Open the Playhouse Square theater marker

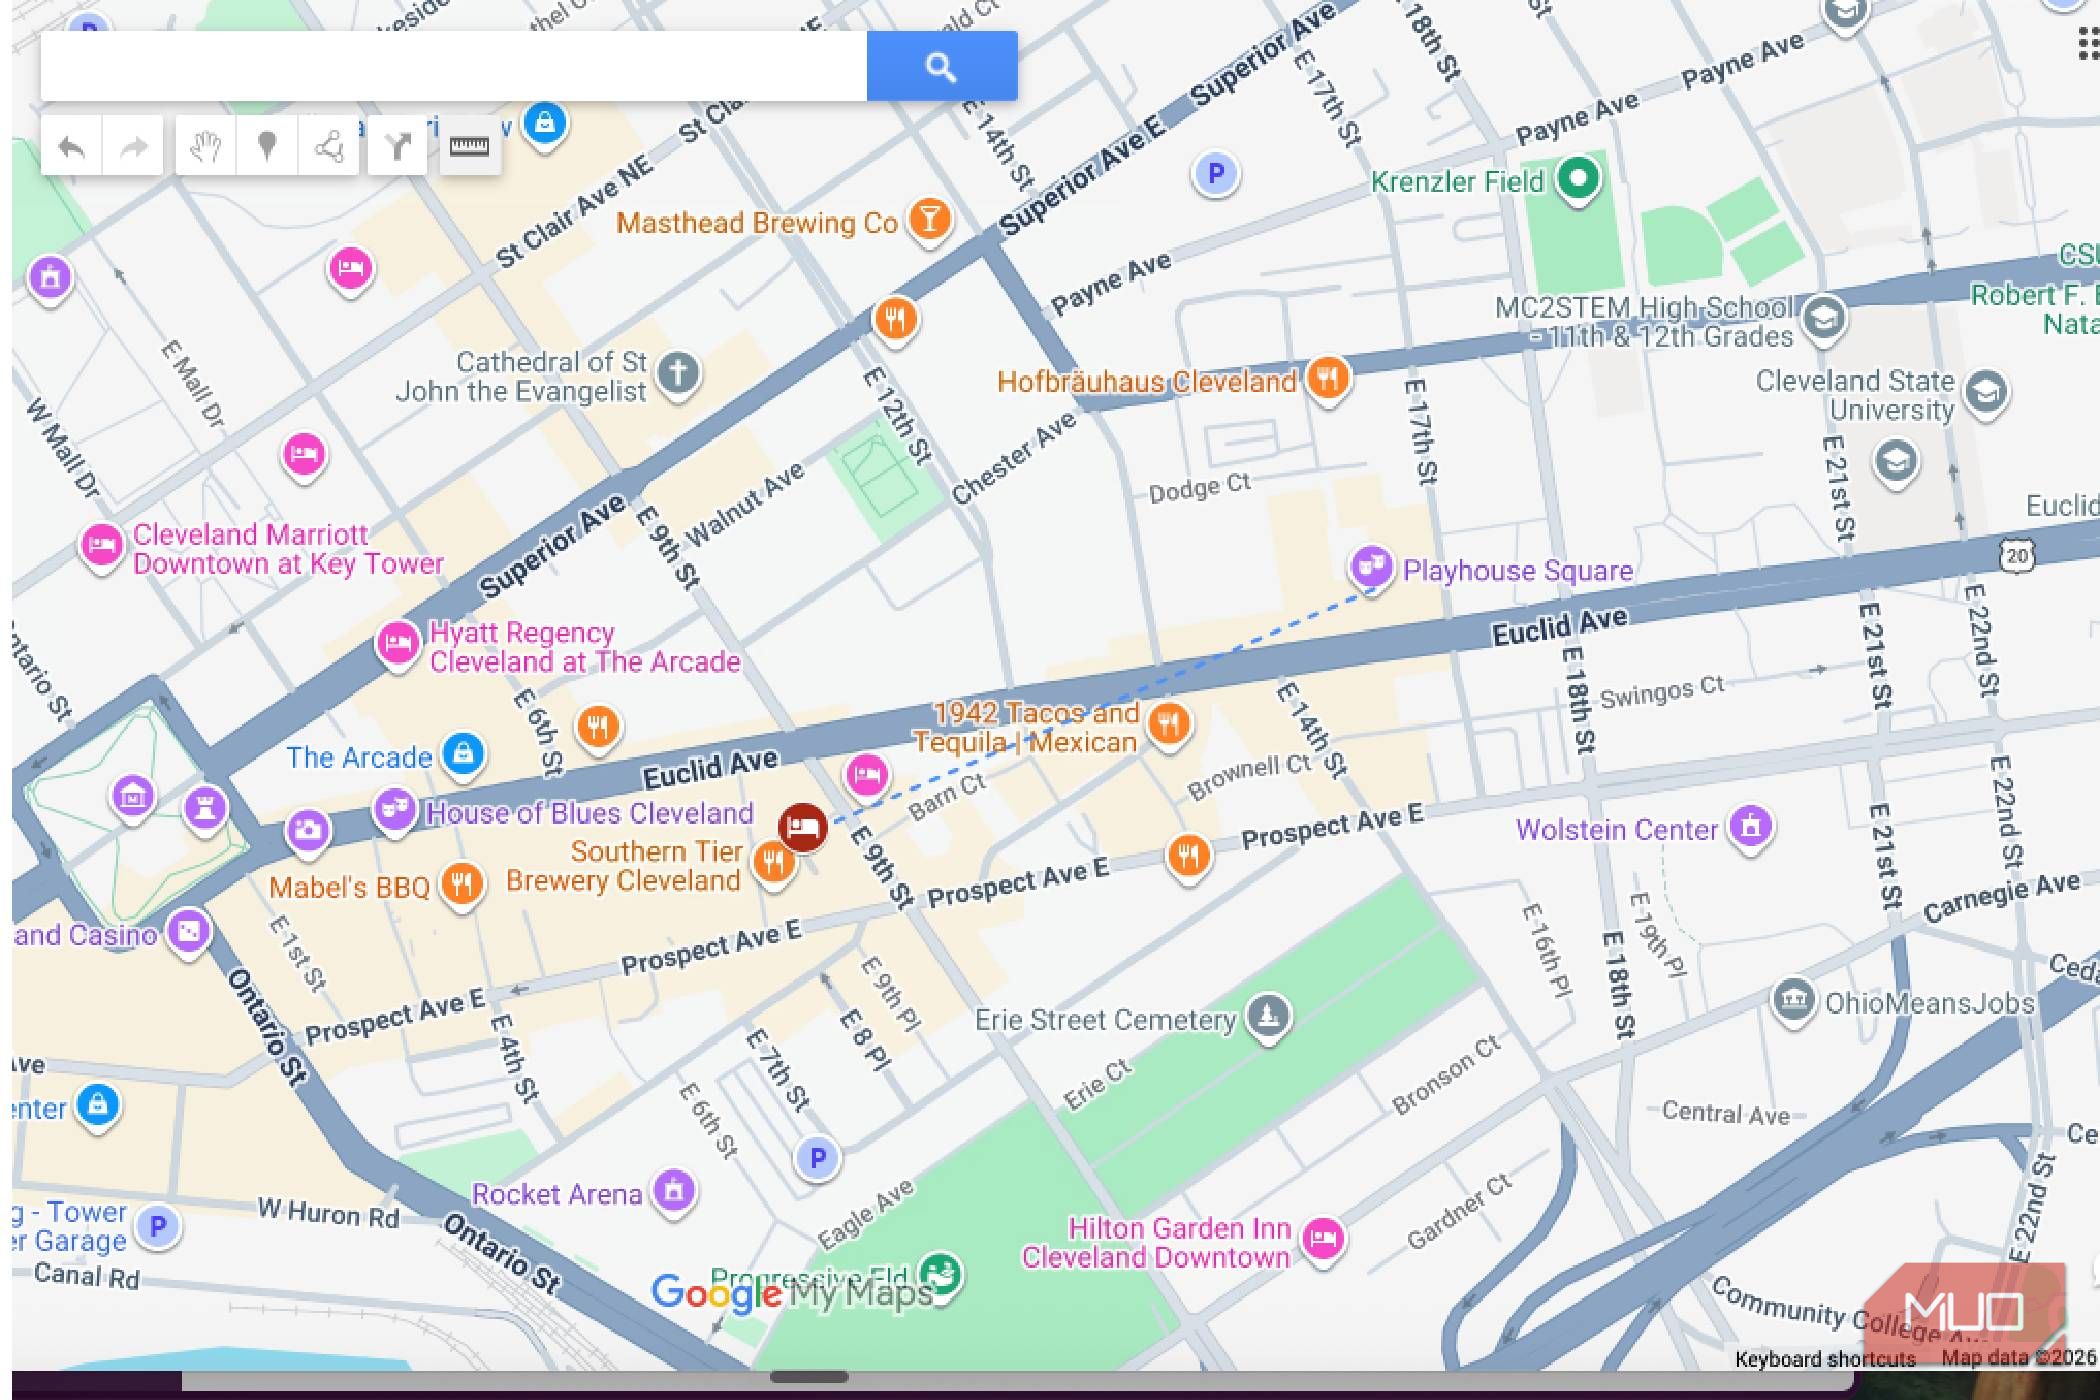pos(1371,568)
